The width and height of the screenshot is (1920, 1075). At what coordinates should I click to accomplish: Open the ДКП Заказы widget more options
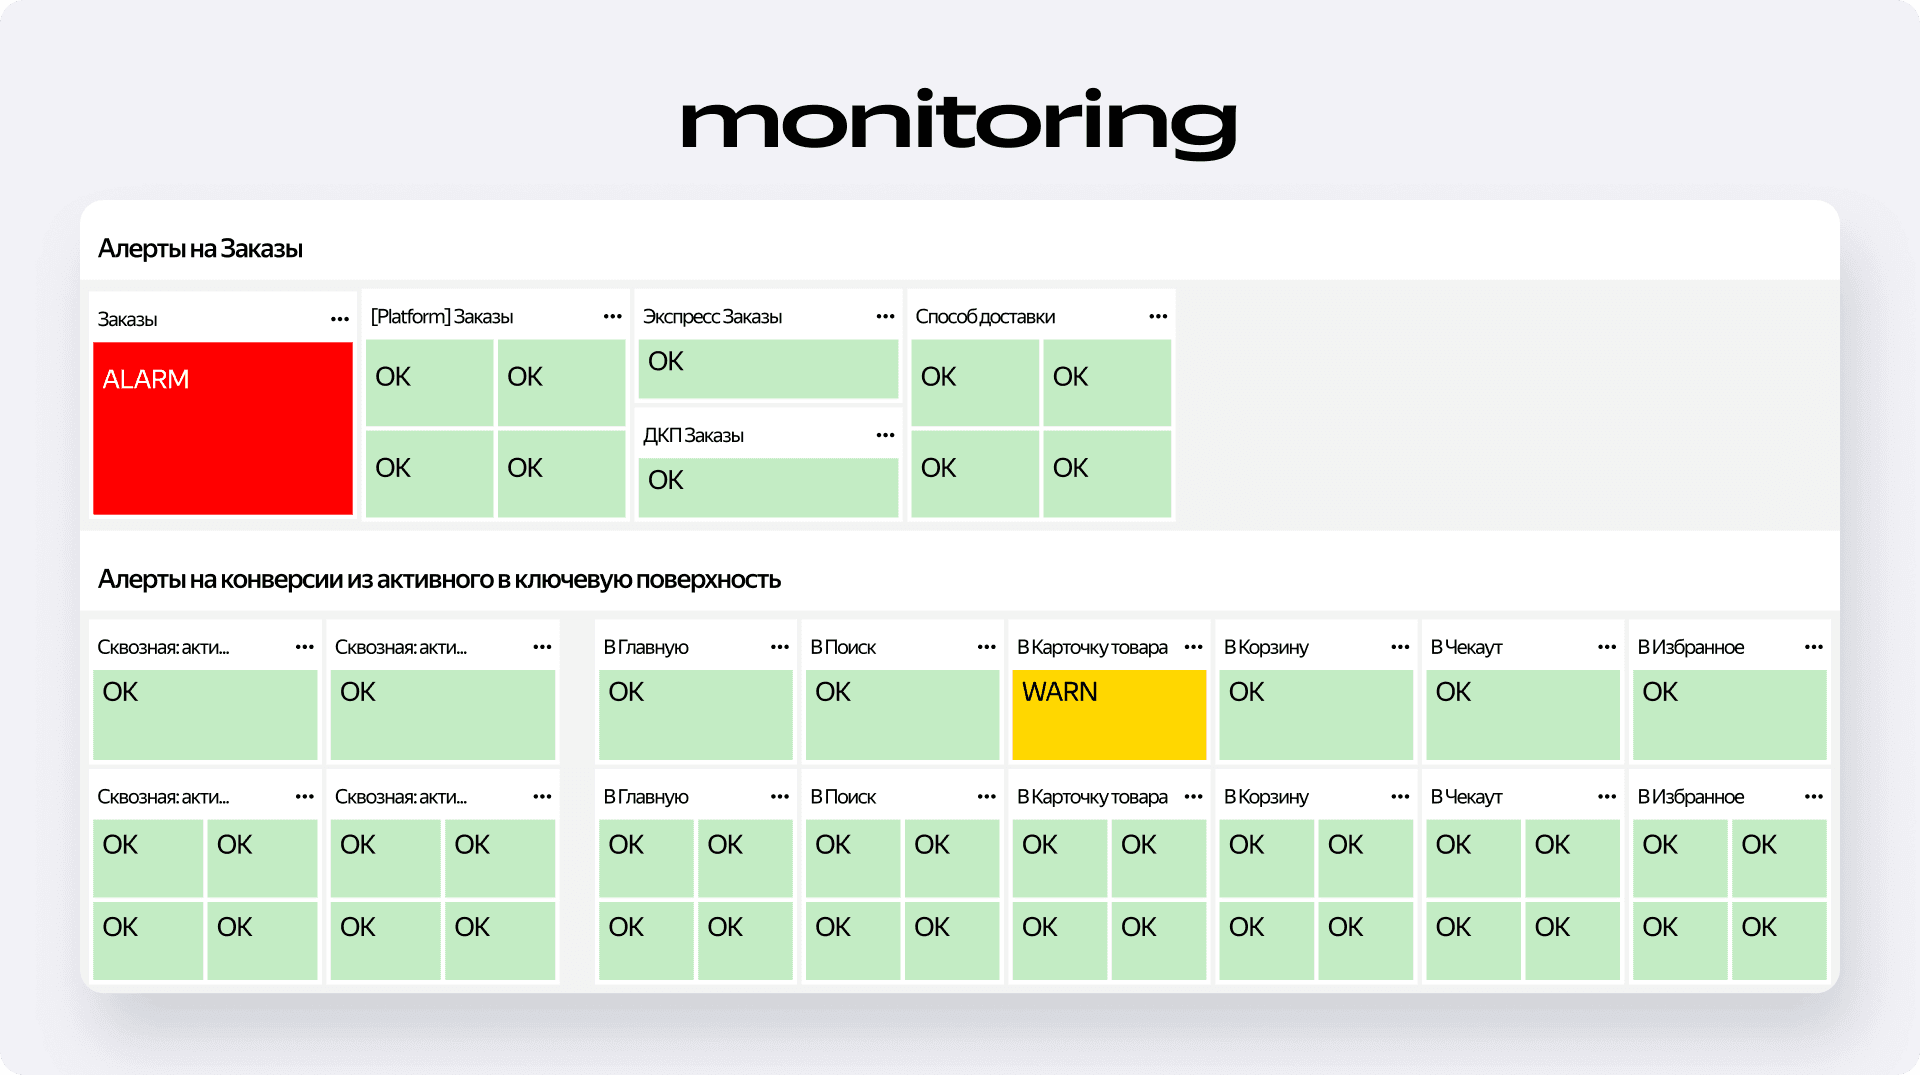[x=885, y=435]
